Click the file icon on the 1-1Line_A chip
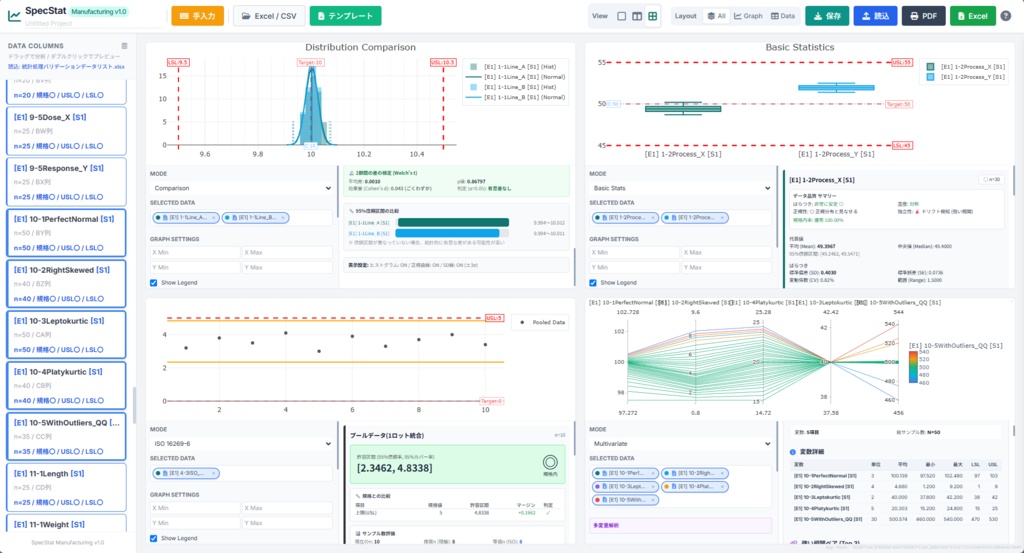 pyautogui.click(x=165, y=218)
